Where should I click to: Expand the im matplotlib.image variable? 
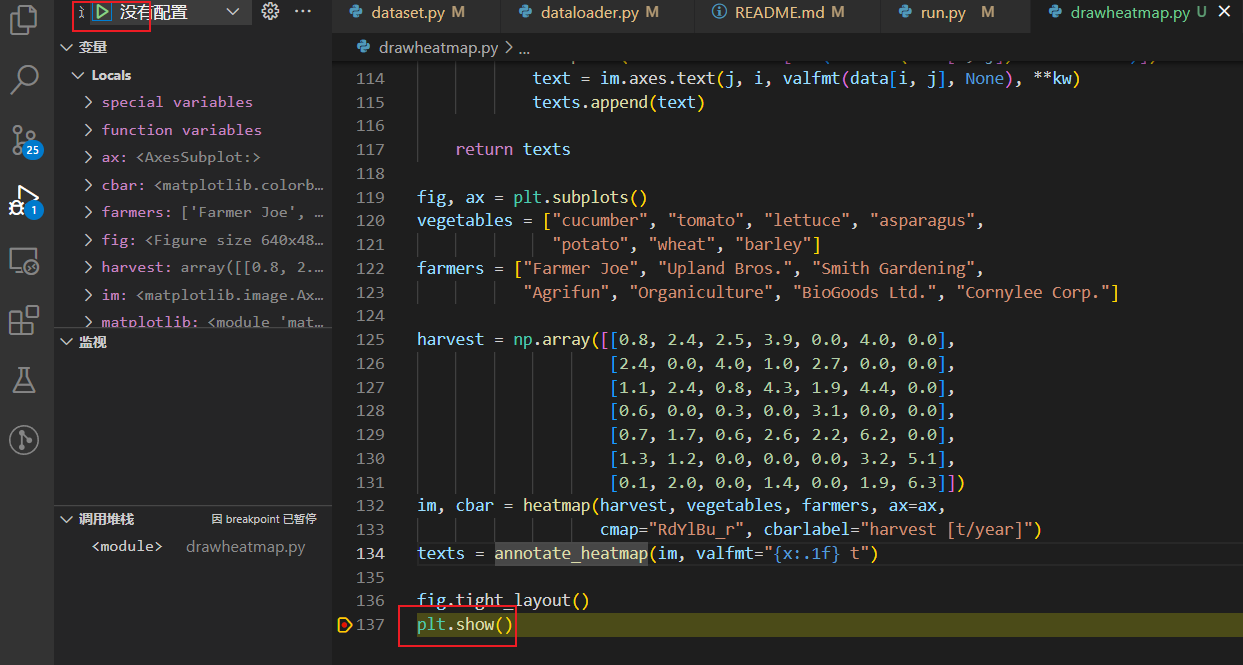click(89, 295)
